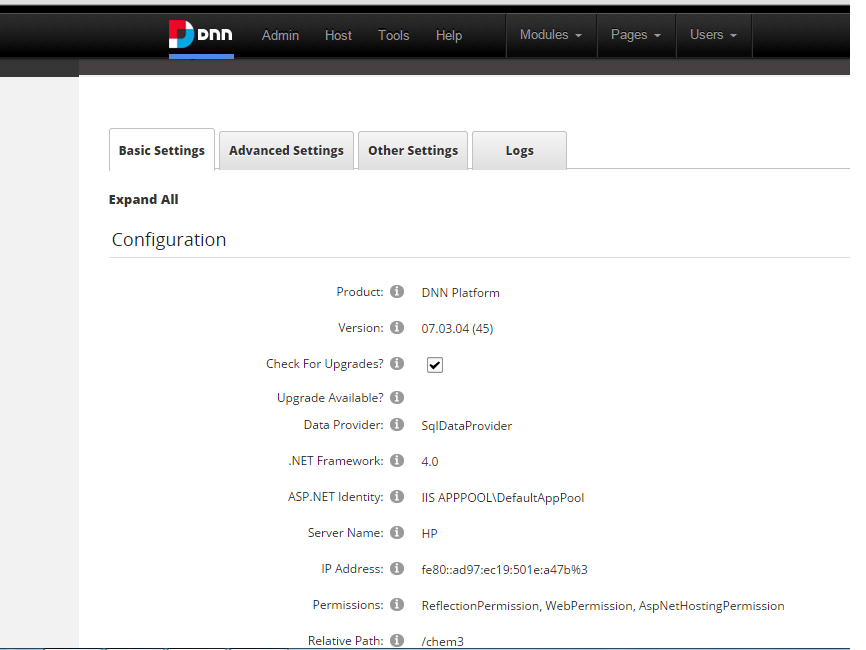
Task: Click the Relative Path: label
Action: [x=346, y=641]
